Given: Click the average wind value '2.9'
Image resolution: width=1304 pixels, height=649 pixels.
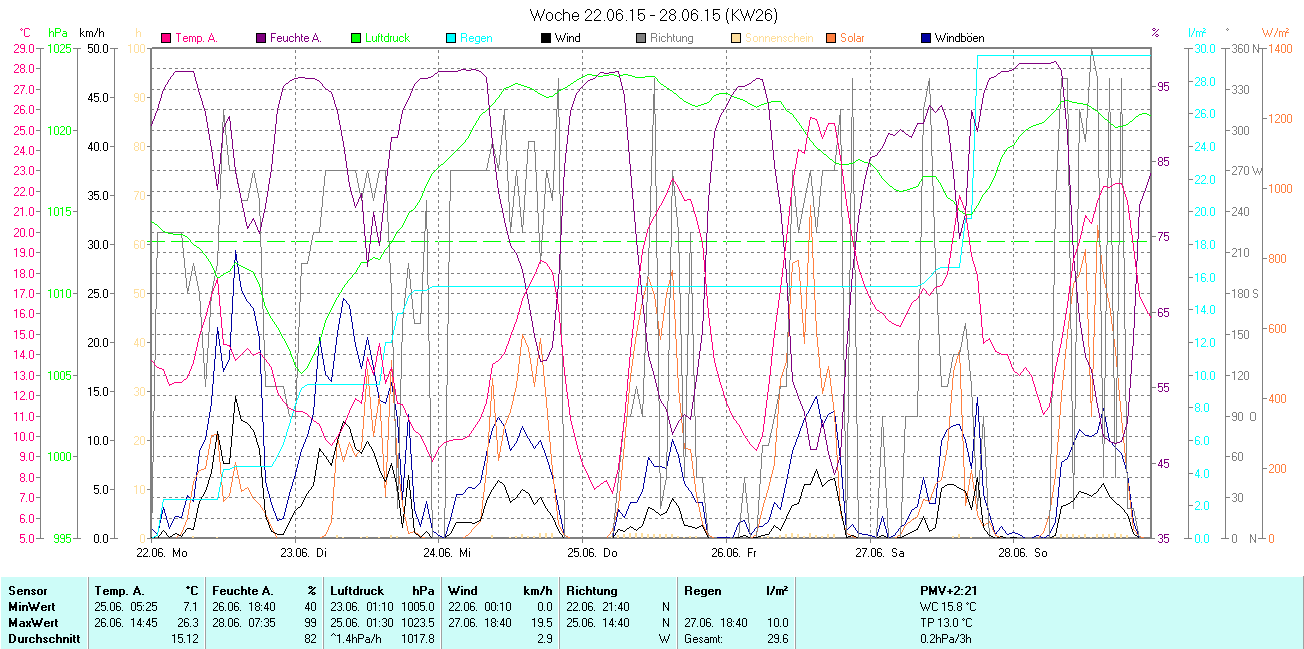Looking at the screenshot, I should click(545, 639).
